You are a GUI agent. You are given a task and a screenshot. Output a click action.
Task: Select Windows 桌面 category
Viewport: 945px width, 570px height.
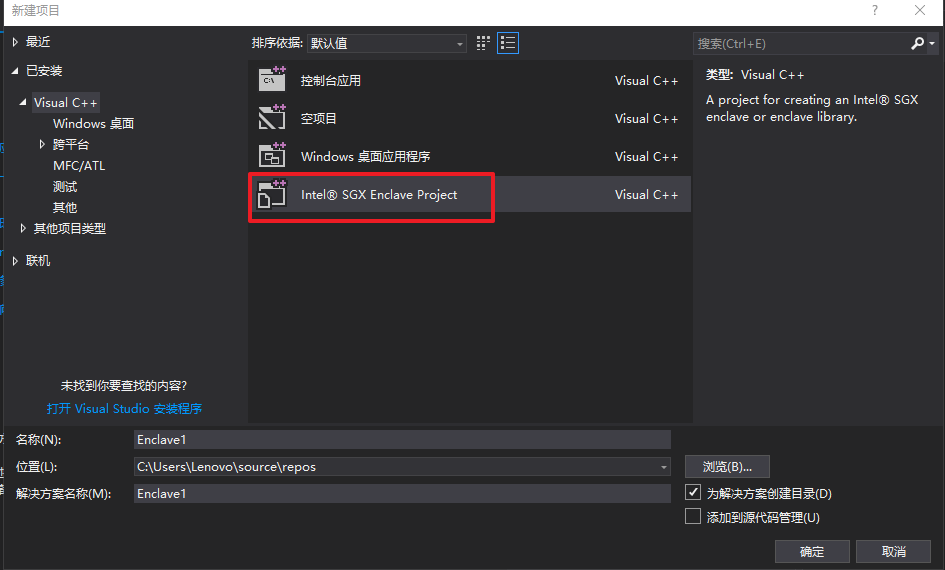(93, 124)
